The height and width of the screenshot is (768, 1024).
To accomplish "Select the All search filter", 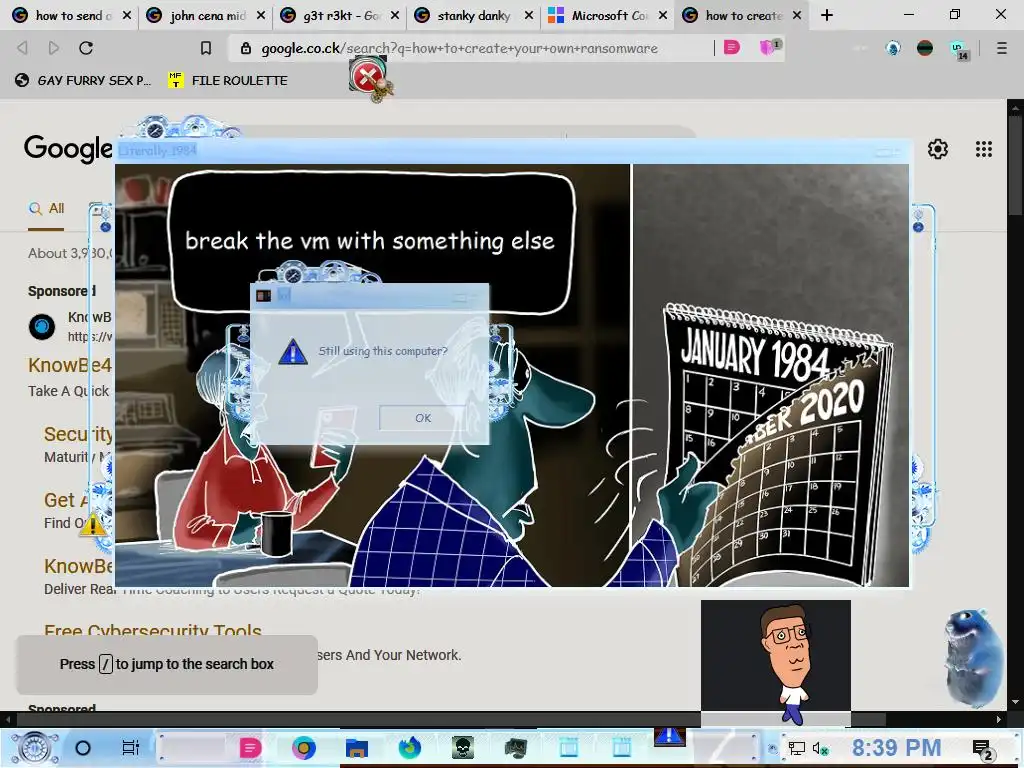I will click(x=46, y=208).
